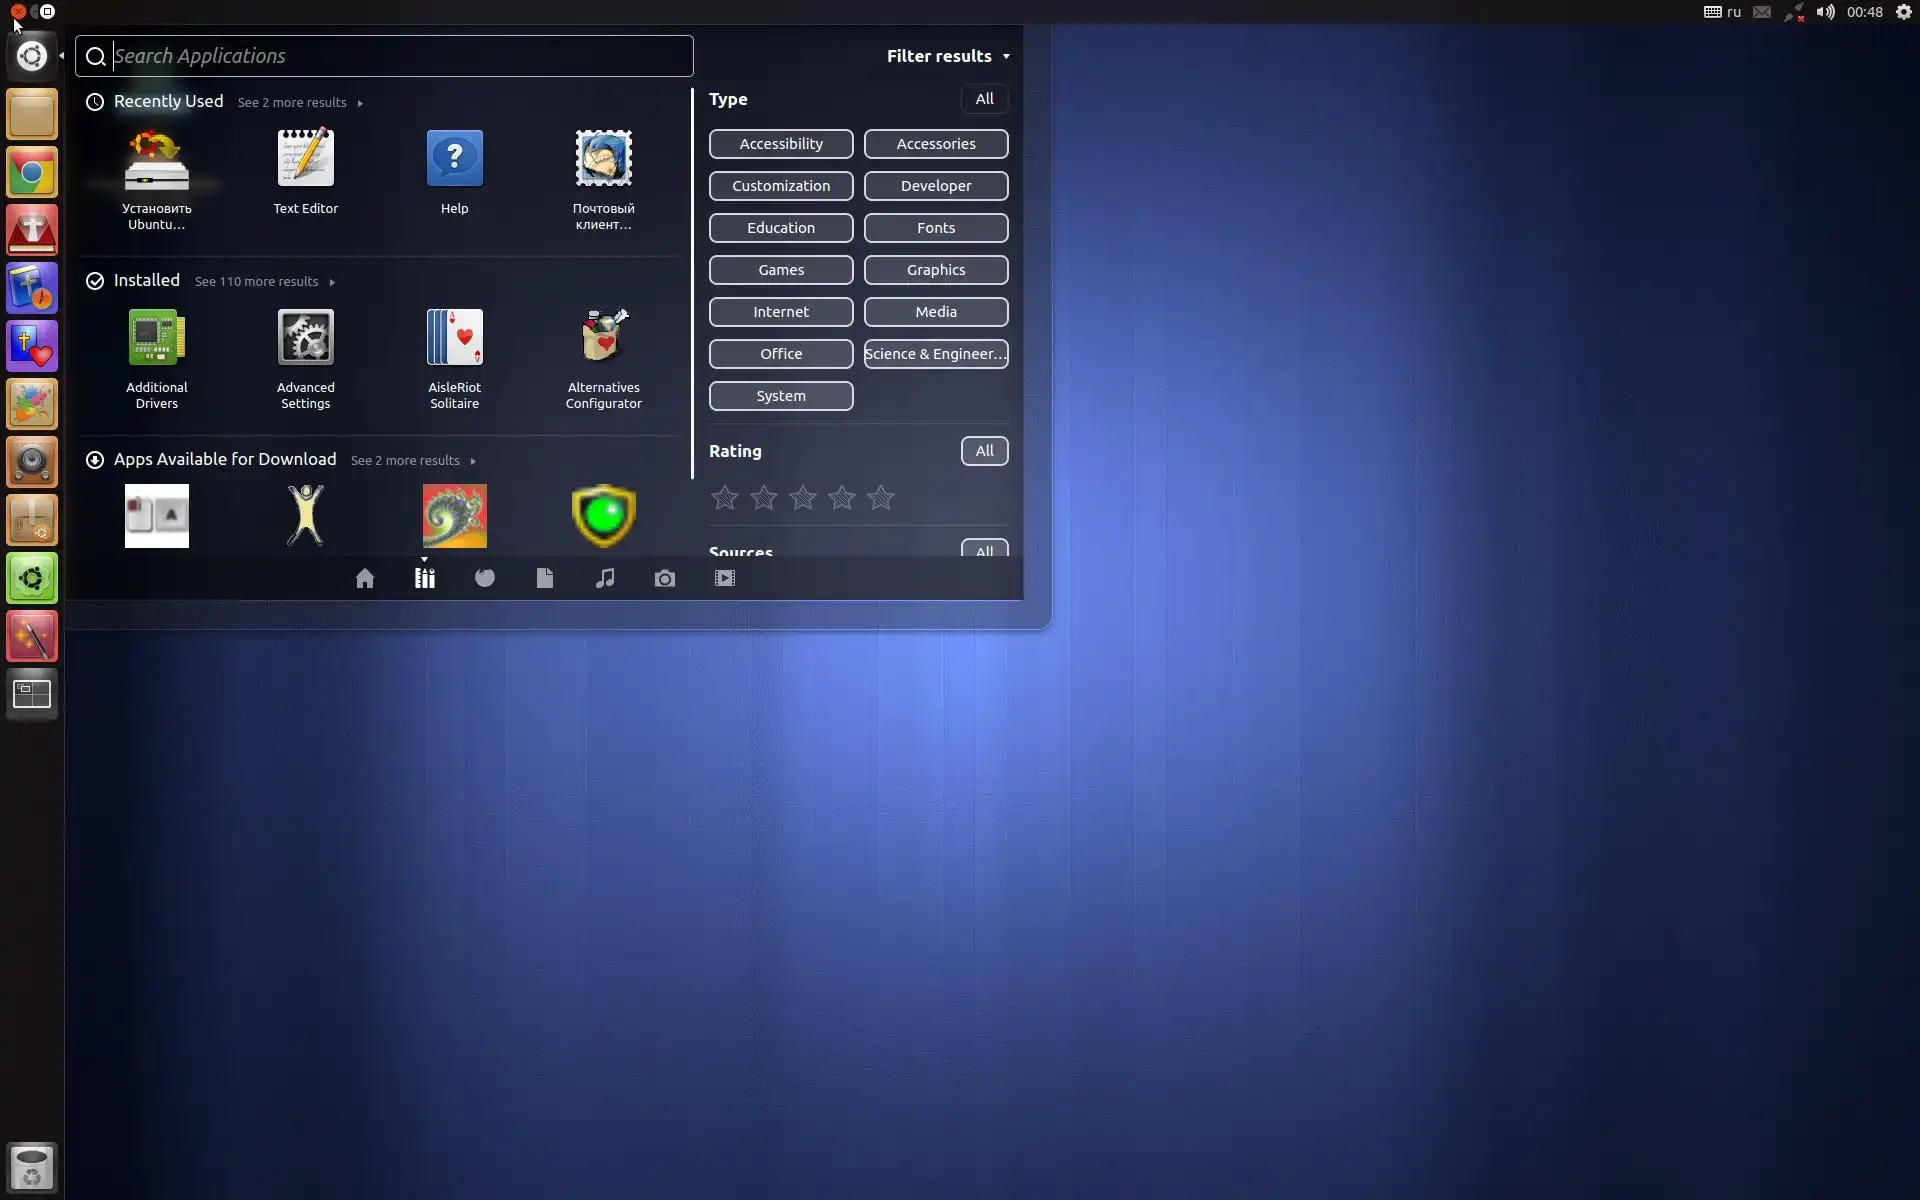Switch to the Music lens tab
Screen dimensions: 1920x1200
(605, 578)
